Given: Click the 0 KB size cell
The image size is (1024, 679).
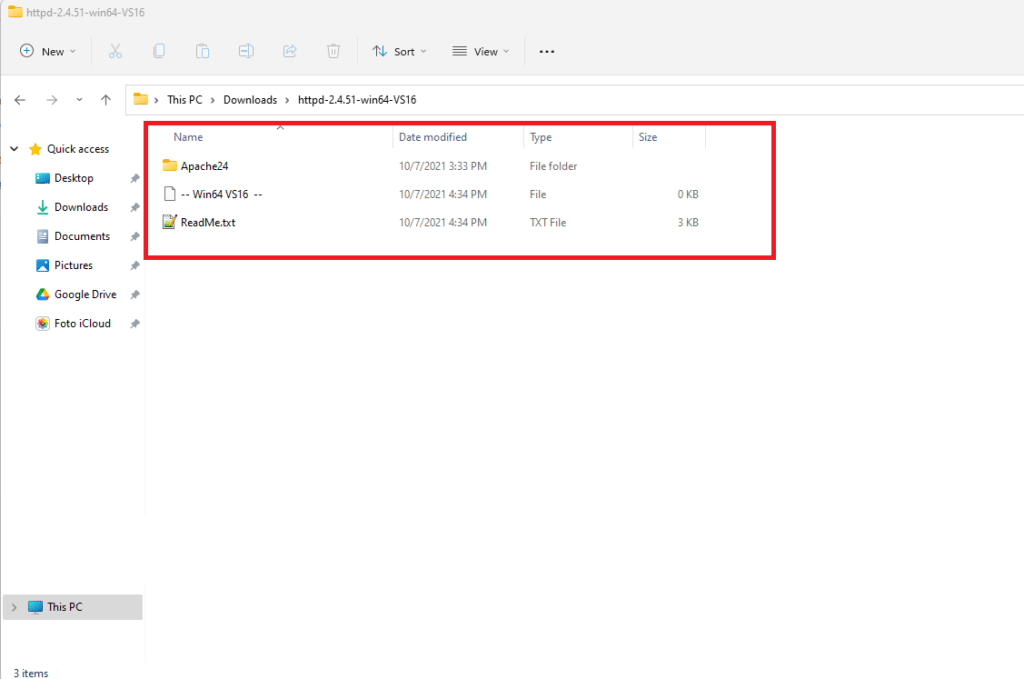Looking at the screenshot, I should (x=688, y=194).
